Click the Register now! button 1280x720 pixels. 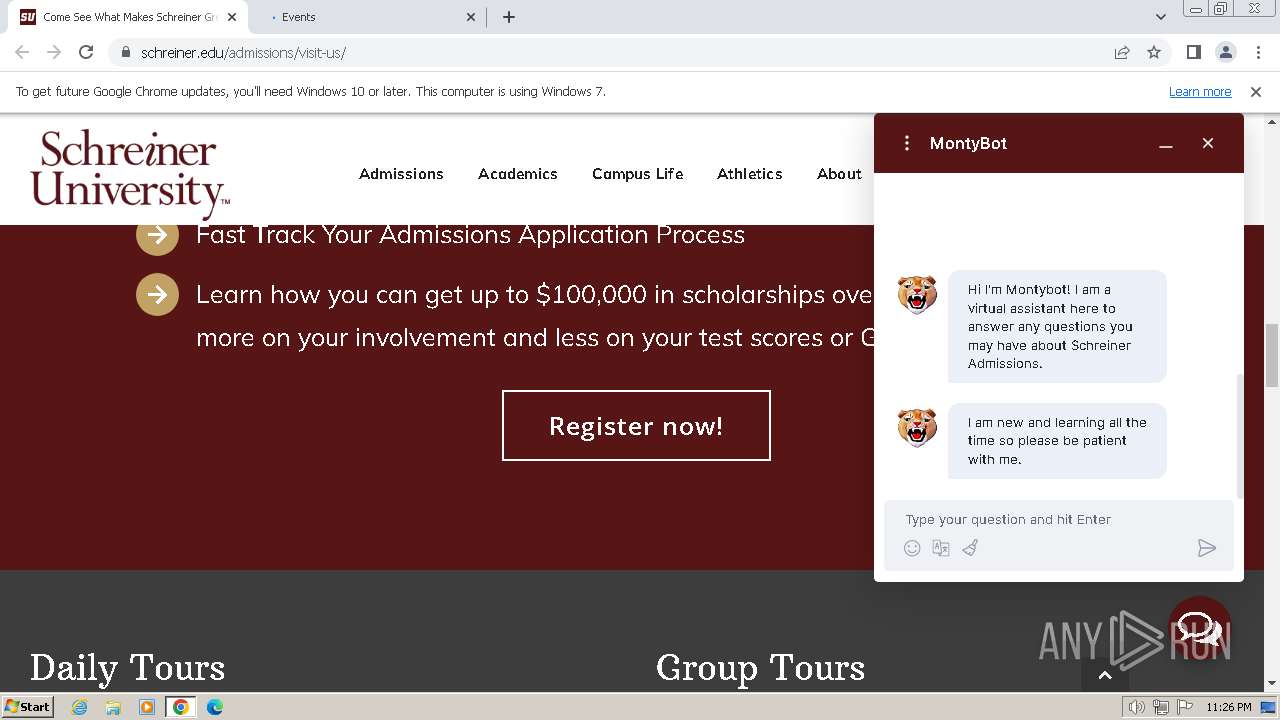tap(636, 426)
